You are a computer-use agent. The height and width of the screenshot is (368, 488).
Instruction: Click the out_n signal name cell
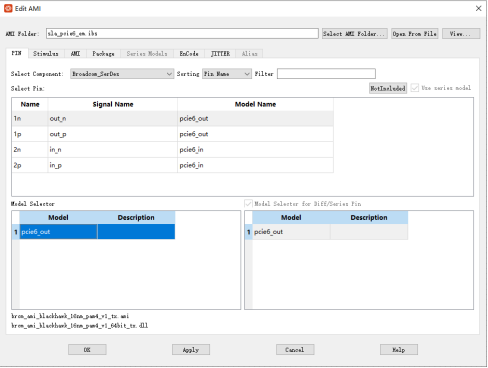(113, 118)
